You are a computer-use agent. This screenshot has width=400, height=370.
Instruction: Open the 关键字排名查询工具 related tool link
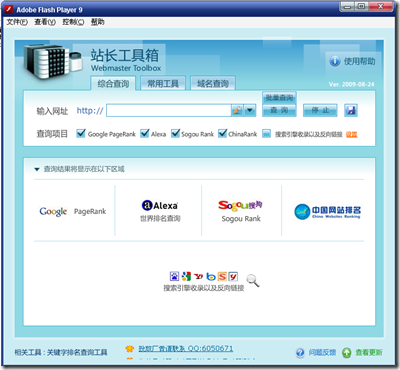[x=77, y=352]
